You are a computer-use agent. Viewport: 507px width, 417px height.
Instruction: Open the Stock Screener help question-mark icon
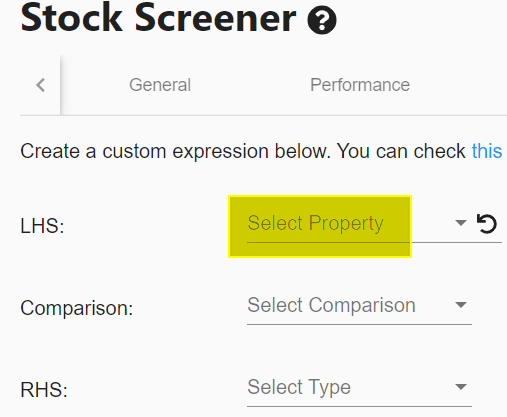pos(322,20)
